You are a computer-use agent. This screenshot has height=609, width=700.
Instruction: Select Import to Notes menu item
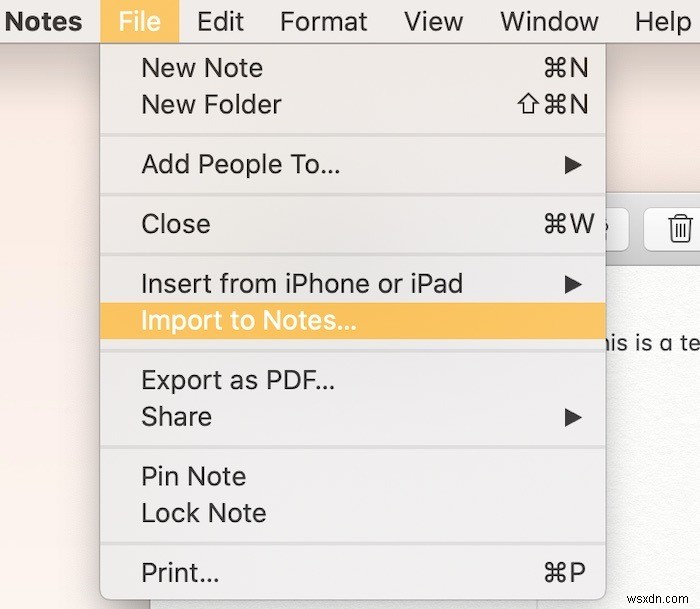[x=353, y=321]
